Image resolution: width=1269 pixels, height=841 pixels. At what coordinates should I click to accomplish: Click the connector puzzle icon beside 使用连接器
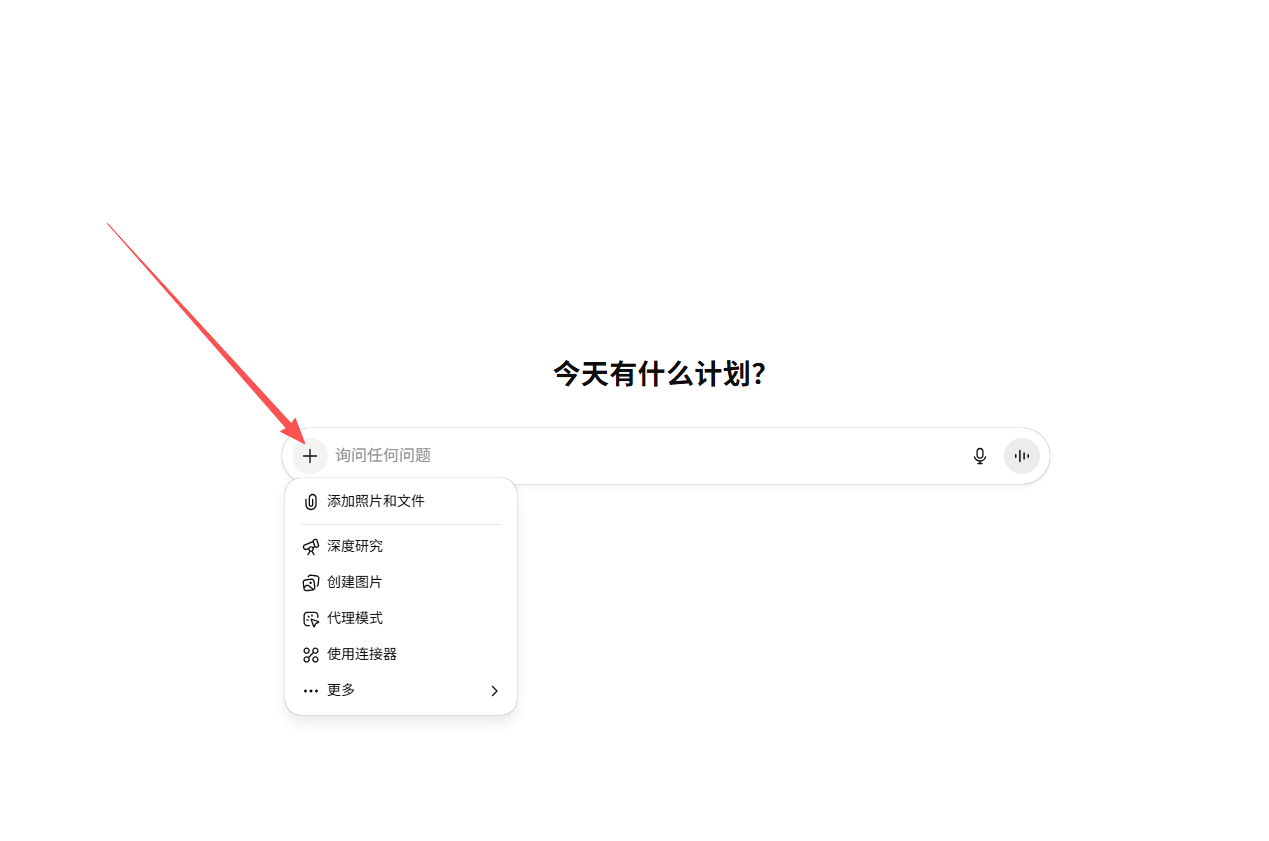point(310,654)
